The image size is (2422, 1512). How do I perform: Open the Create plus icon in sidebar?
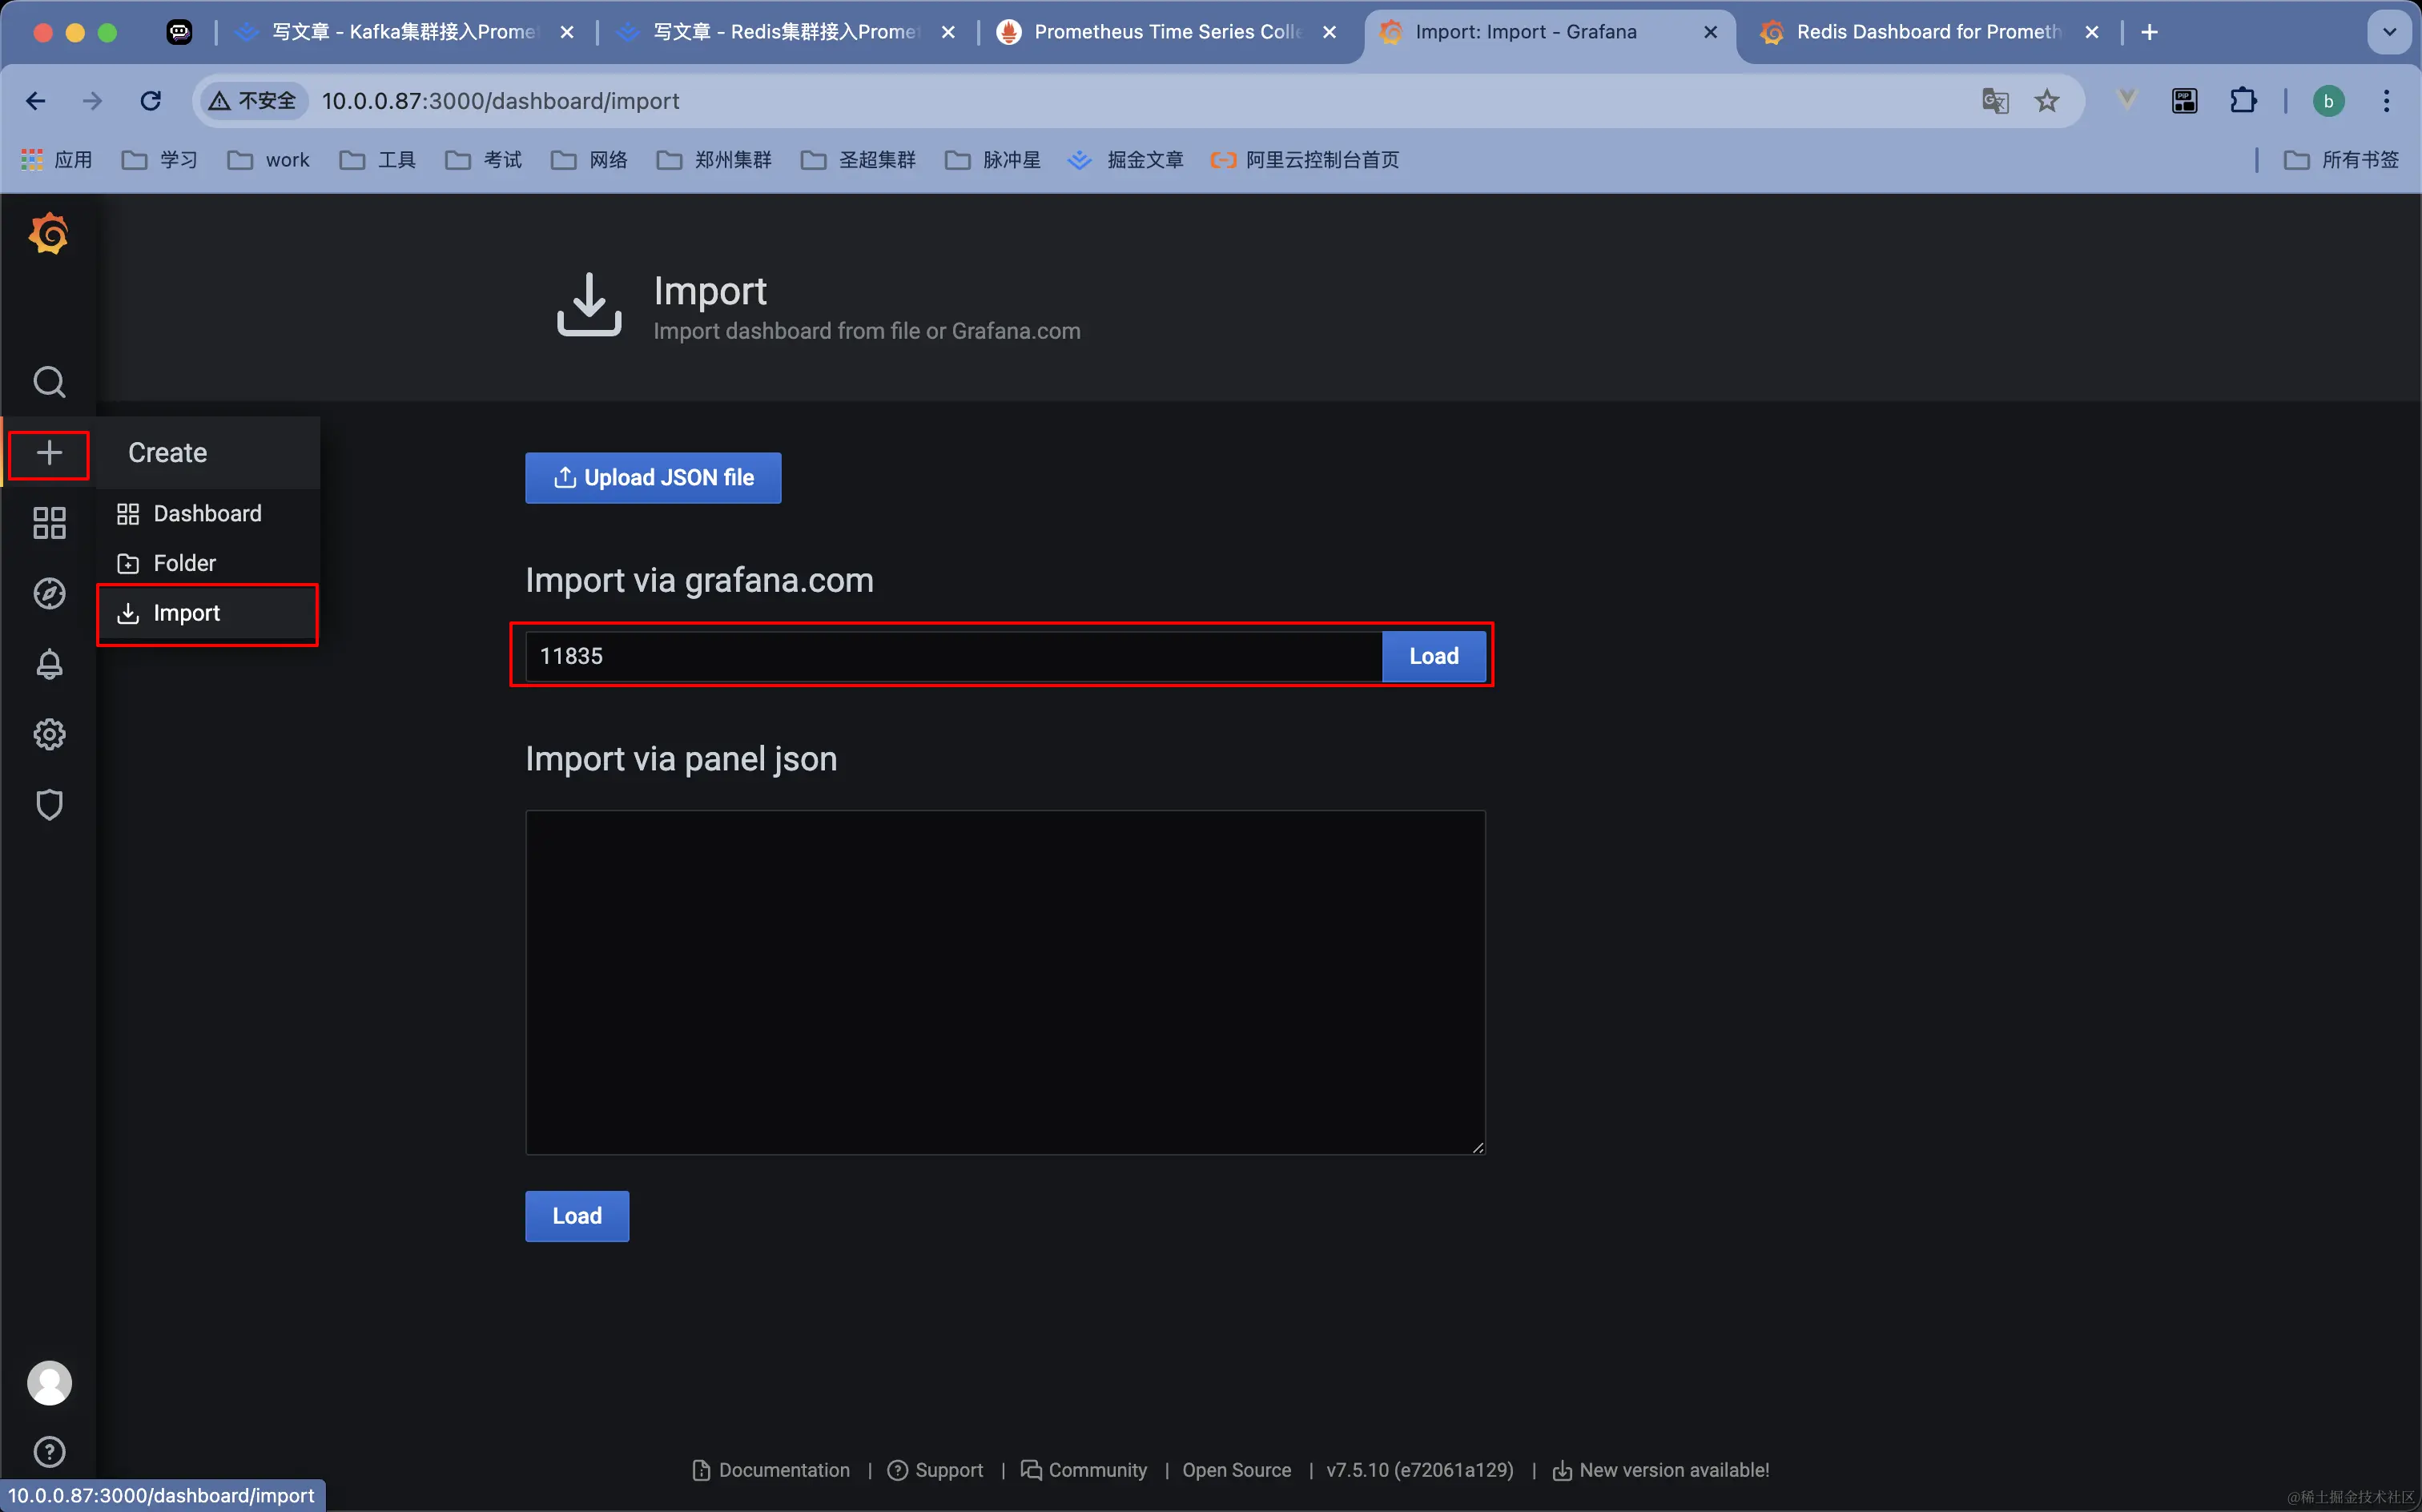(49, 453)
